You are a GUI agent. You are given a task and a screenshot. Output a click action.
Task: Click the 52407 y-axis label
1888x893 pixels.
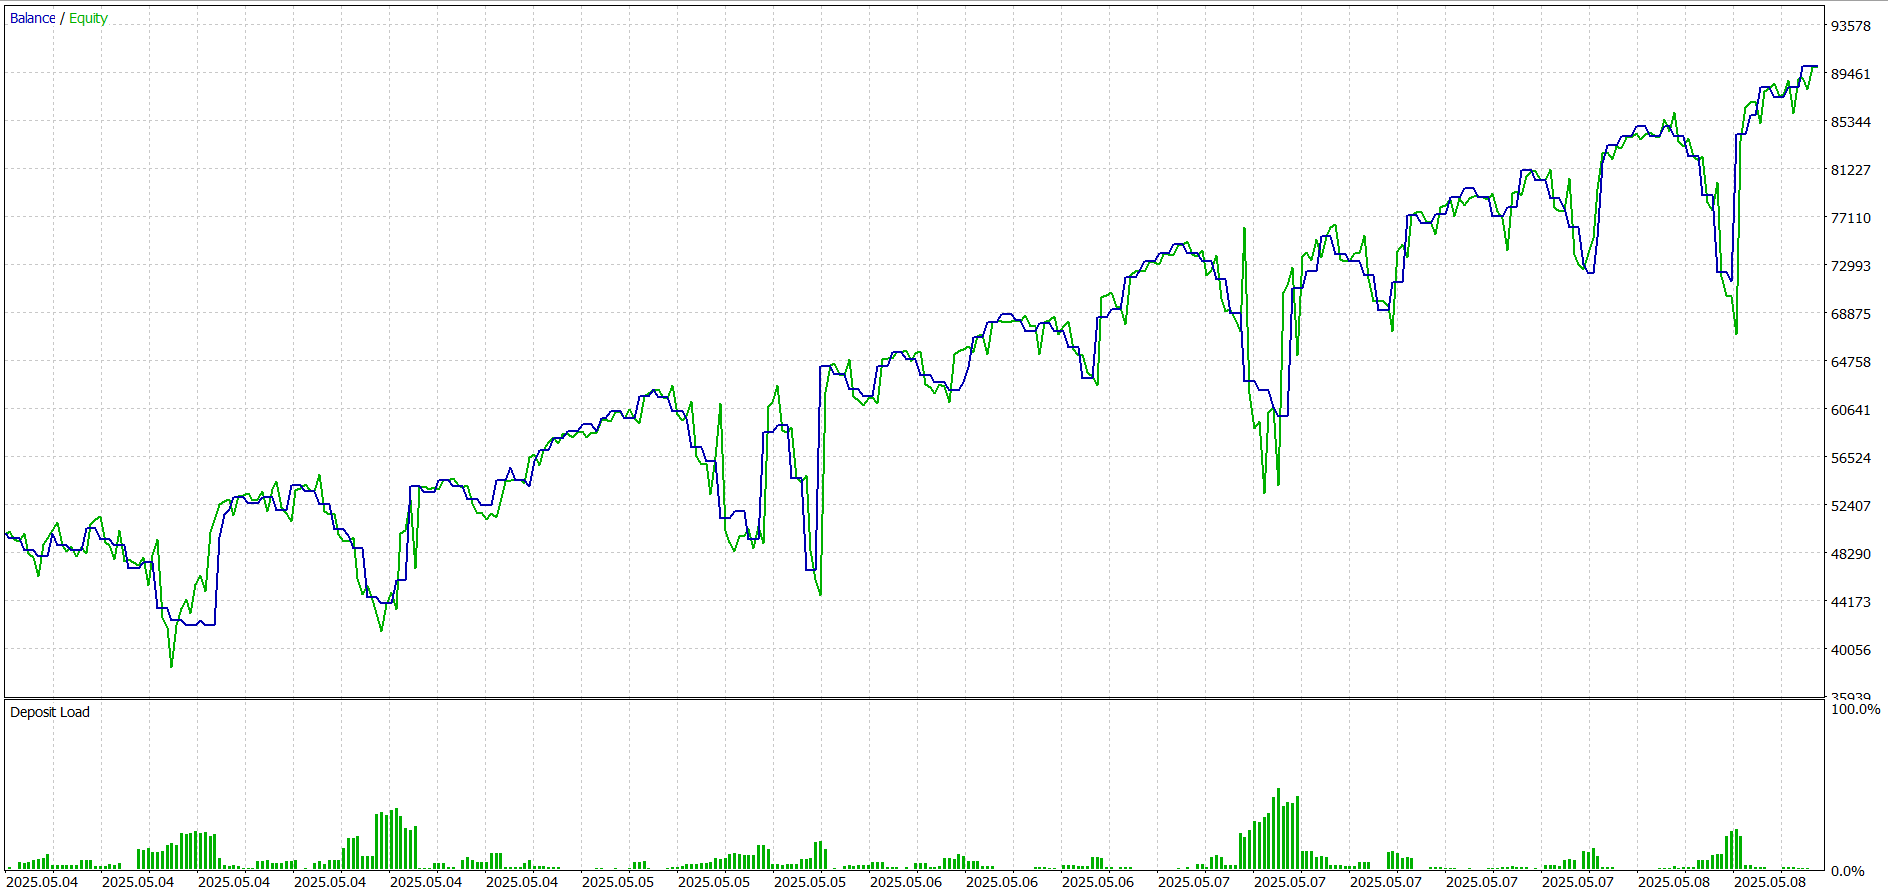(x=1850, y=506)
